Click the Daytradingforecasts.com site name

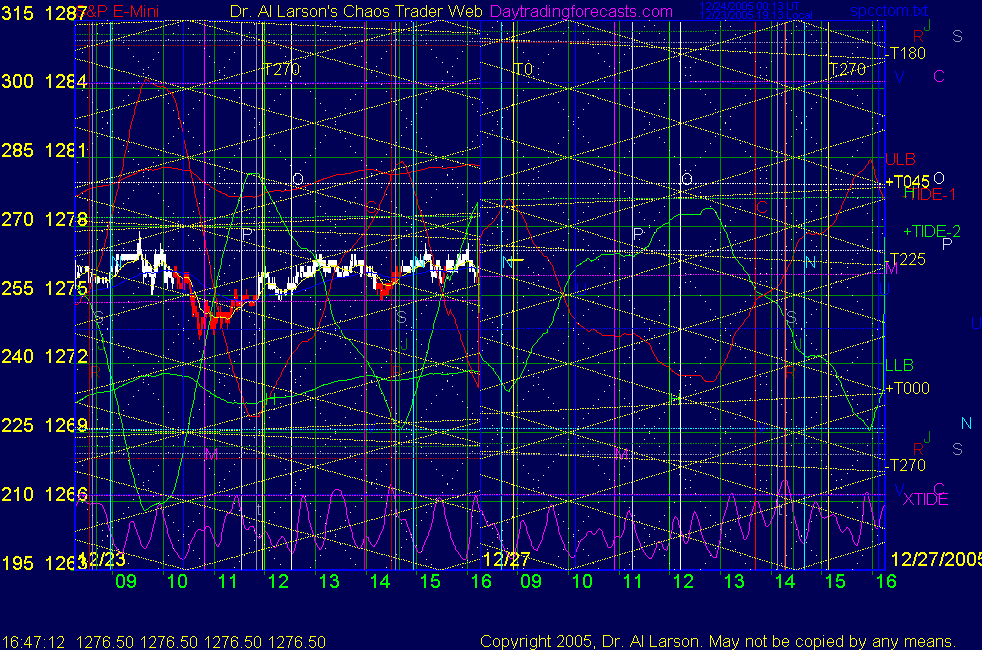(581, 11)
